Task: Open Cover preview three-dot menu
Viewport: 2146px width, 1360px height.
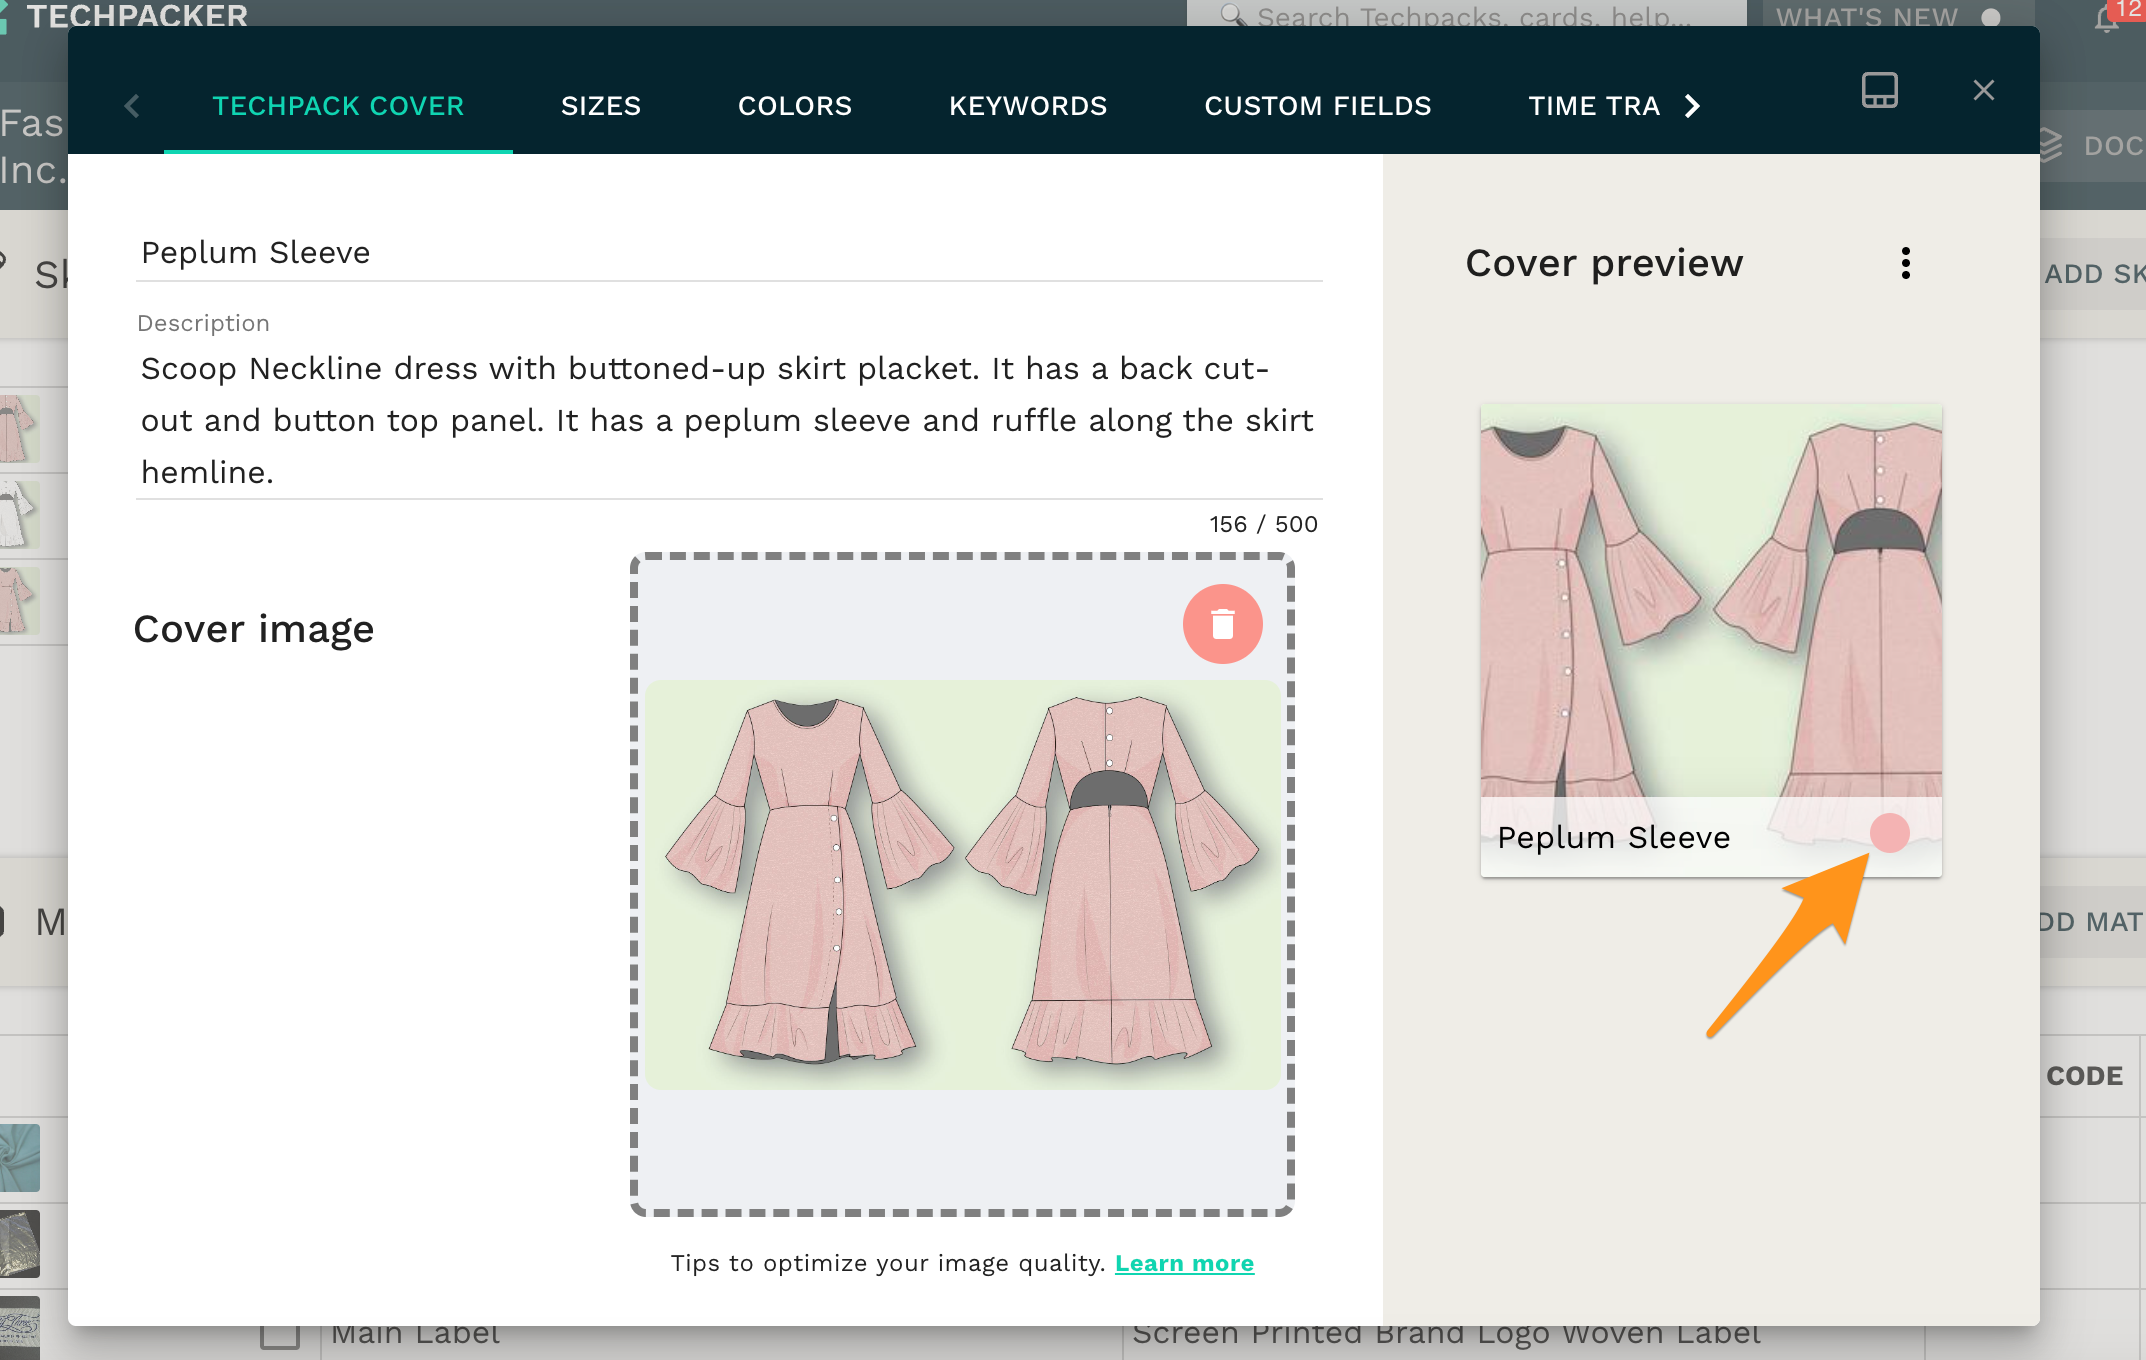Action: pyautogui.click(x=1905, y=263)
